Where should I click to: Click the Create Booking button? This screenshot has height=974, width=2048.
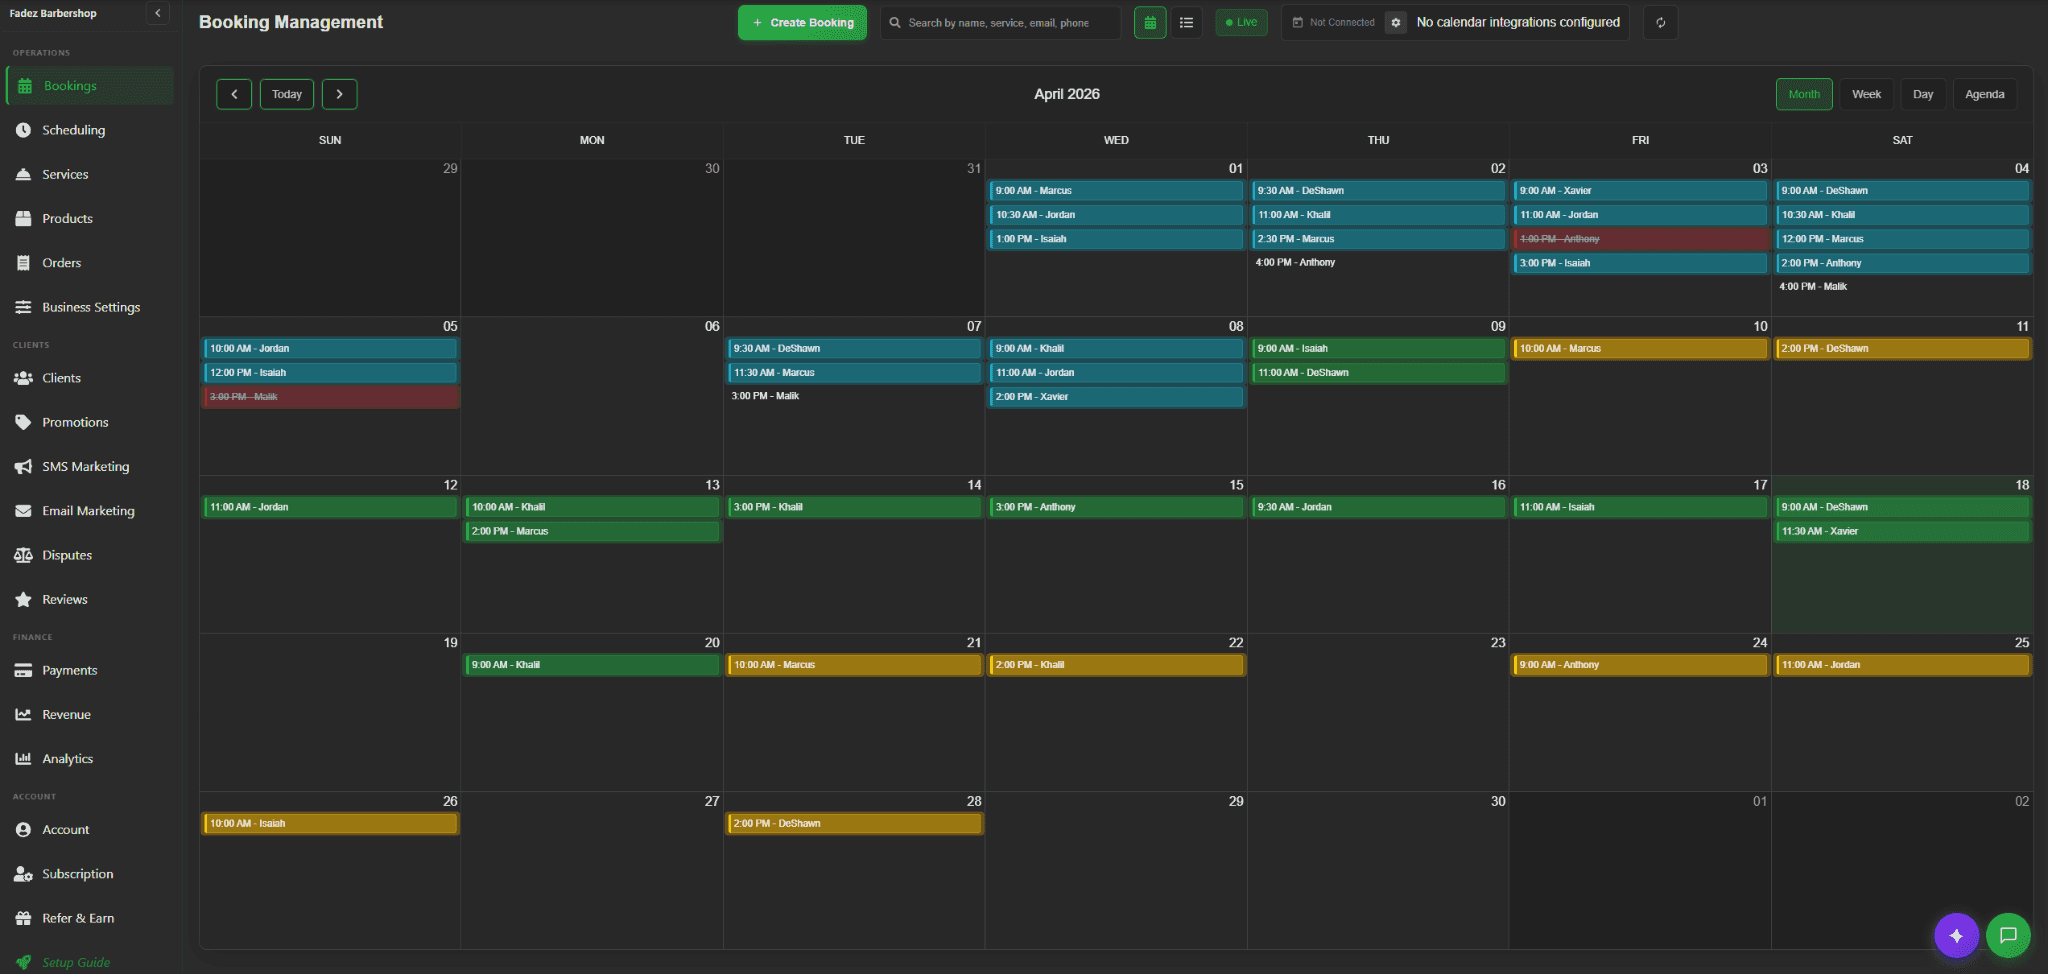point(802,23)
